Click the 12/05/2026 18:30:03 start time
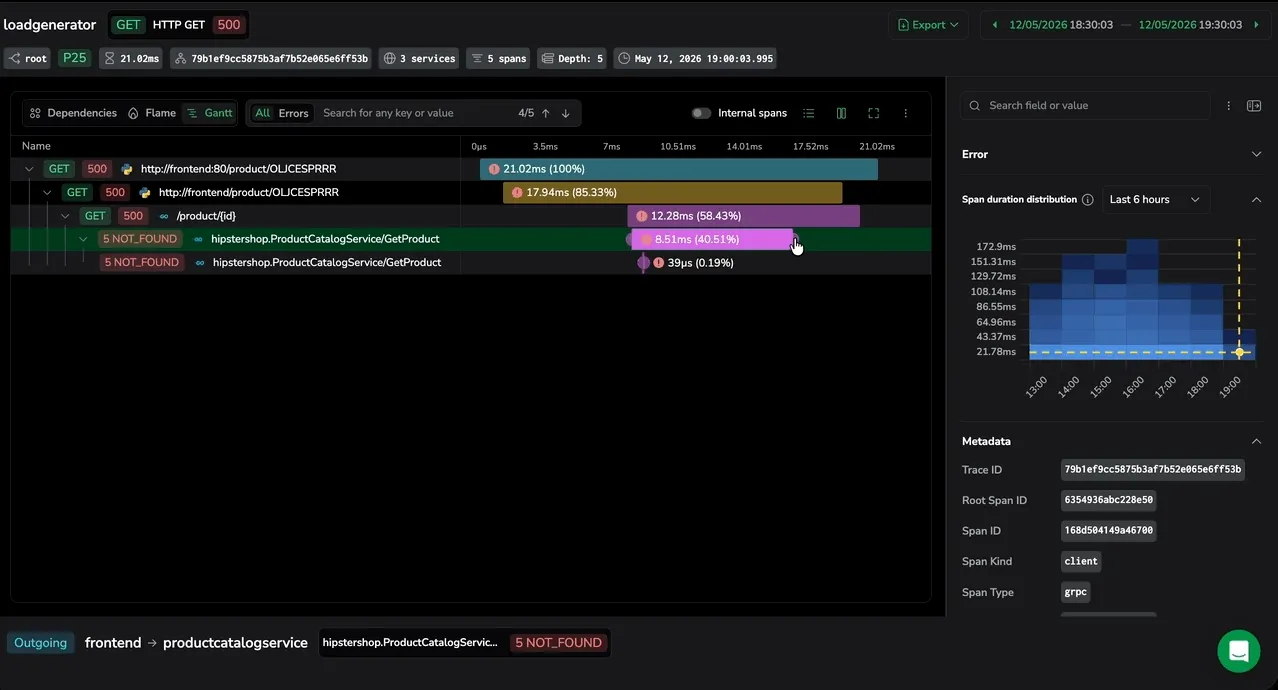 [1061, 25]
